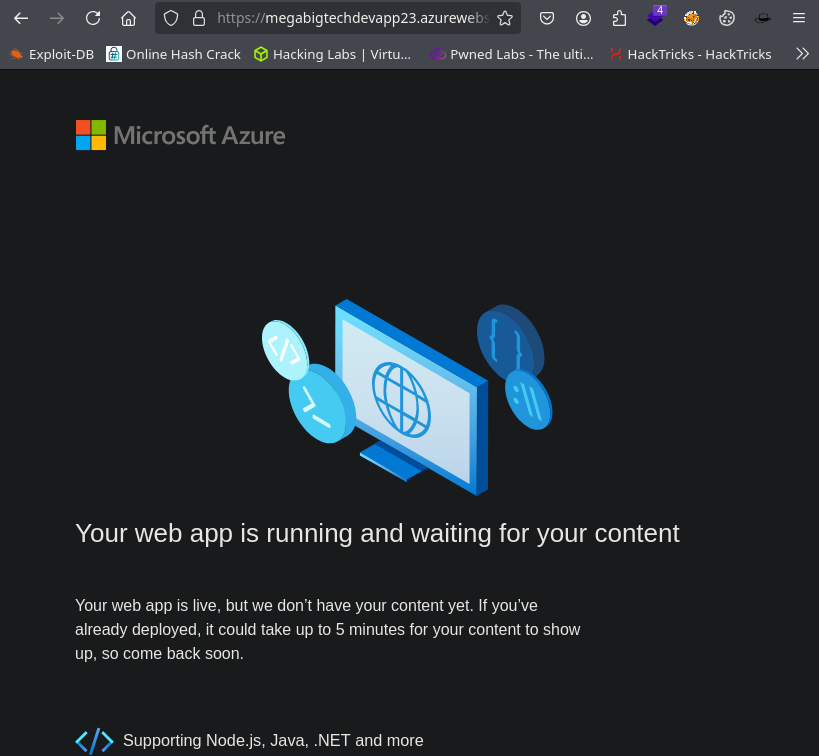819x756 pixels.
Task: Click the shield tracking protection icon
Action: (x=171, y=18)
